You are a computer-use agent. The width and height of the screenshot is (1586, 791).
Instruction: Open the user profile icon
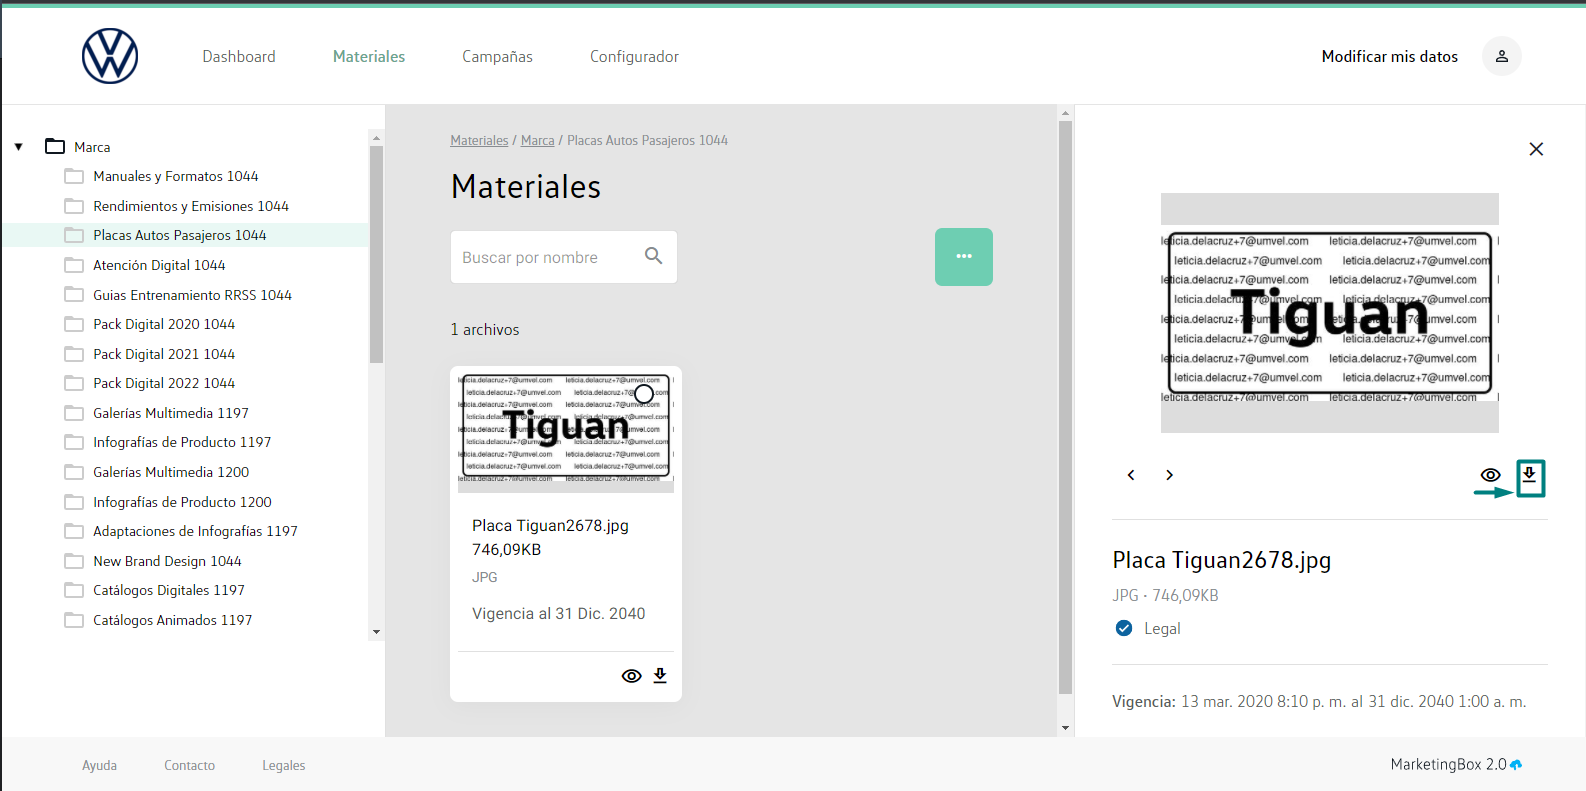(x=1501, y=56)
